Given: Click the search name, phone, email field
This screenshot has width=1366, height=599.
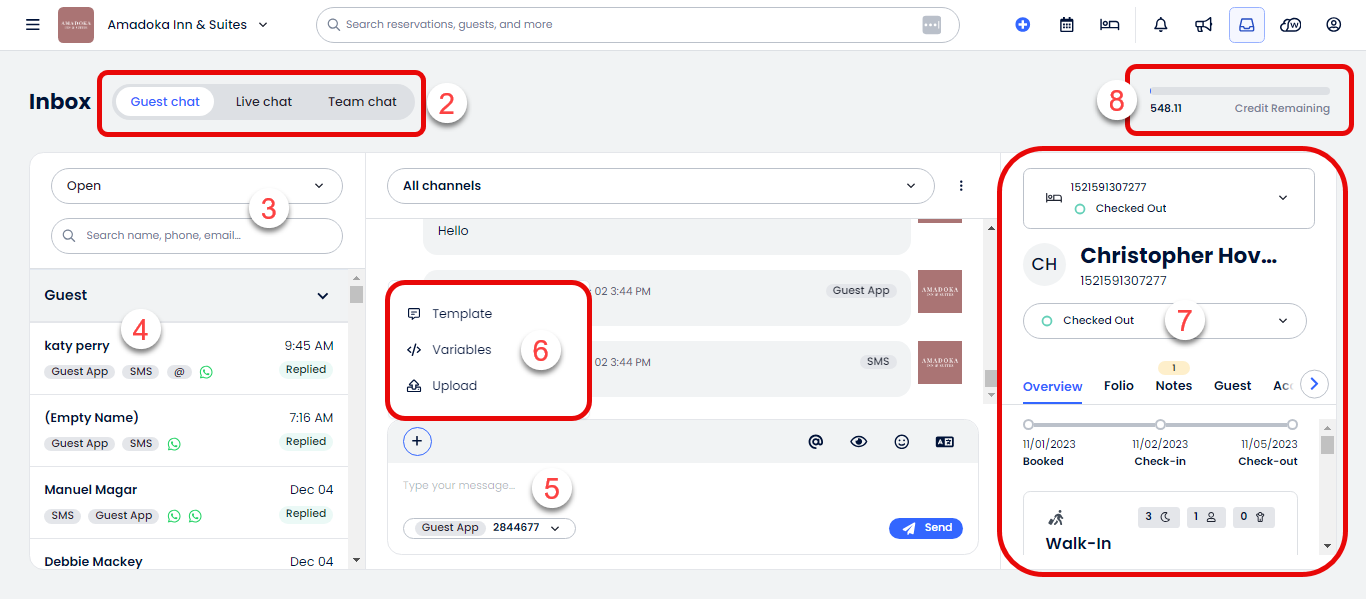Looking at the screenshot, I should [x=197, y=236].
